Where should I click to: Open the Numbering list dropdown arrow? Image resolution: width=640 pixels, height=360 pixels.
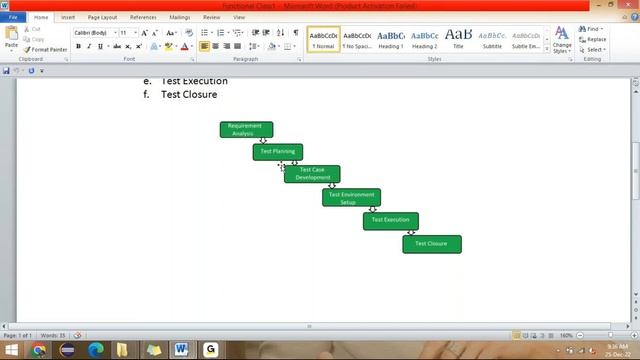(x=228, y=33)
